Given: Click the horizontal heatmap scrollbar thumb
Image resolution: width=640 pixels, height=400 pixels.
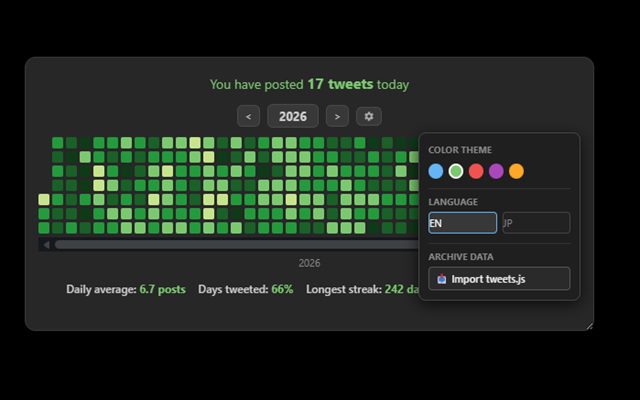Looking at the screenshot, I should (237, 245).
